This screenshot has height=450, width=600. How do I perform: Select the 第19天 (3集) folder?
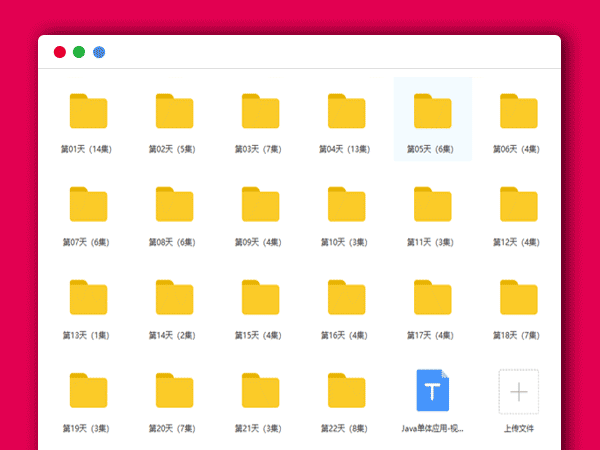tap(88, 390)
